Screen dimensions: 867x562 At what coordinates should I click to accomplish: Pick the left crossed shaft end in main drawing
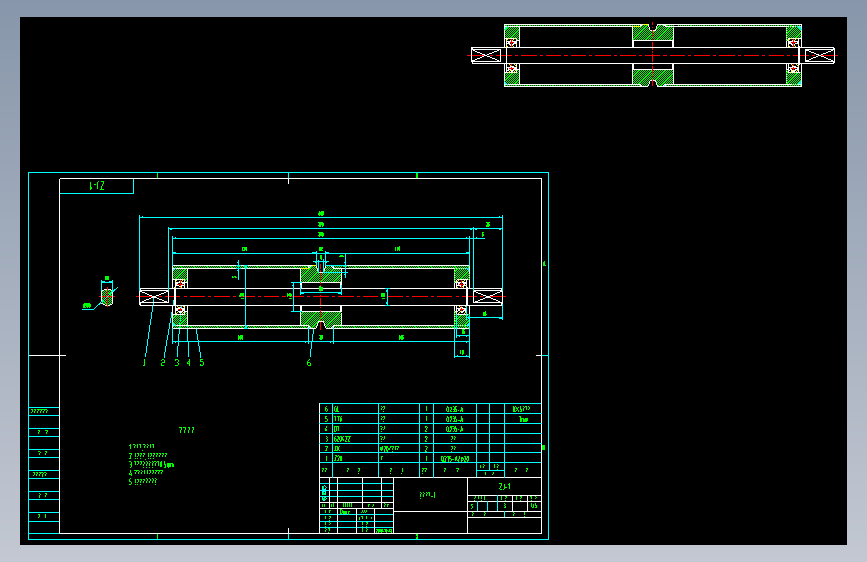(x=154, y=297)
